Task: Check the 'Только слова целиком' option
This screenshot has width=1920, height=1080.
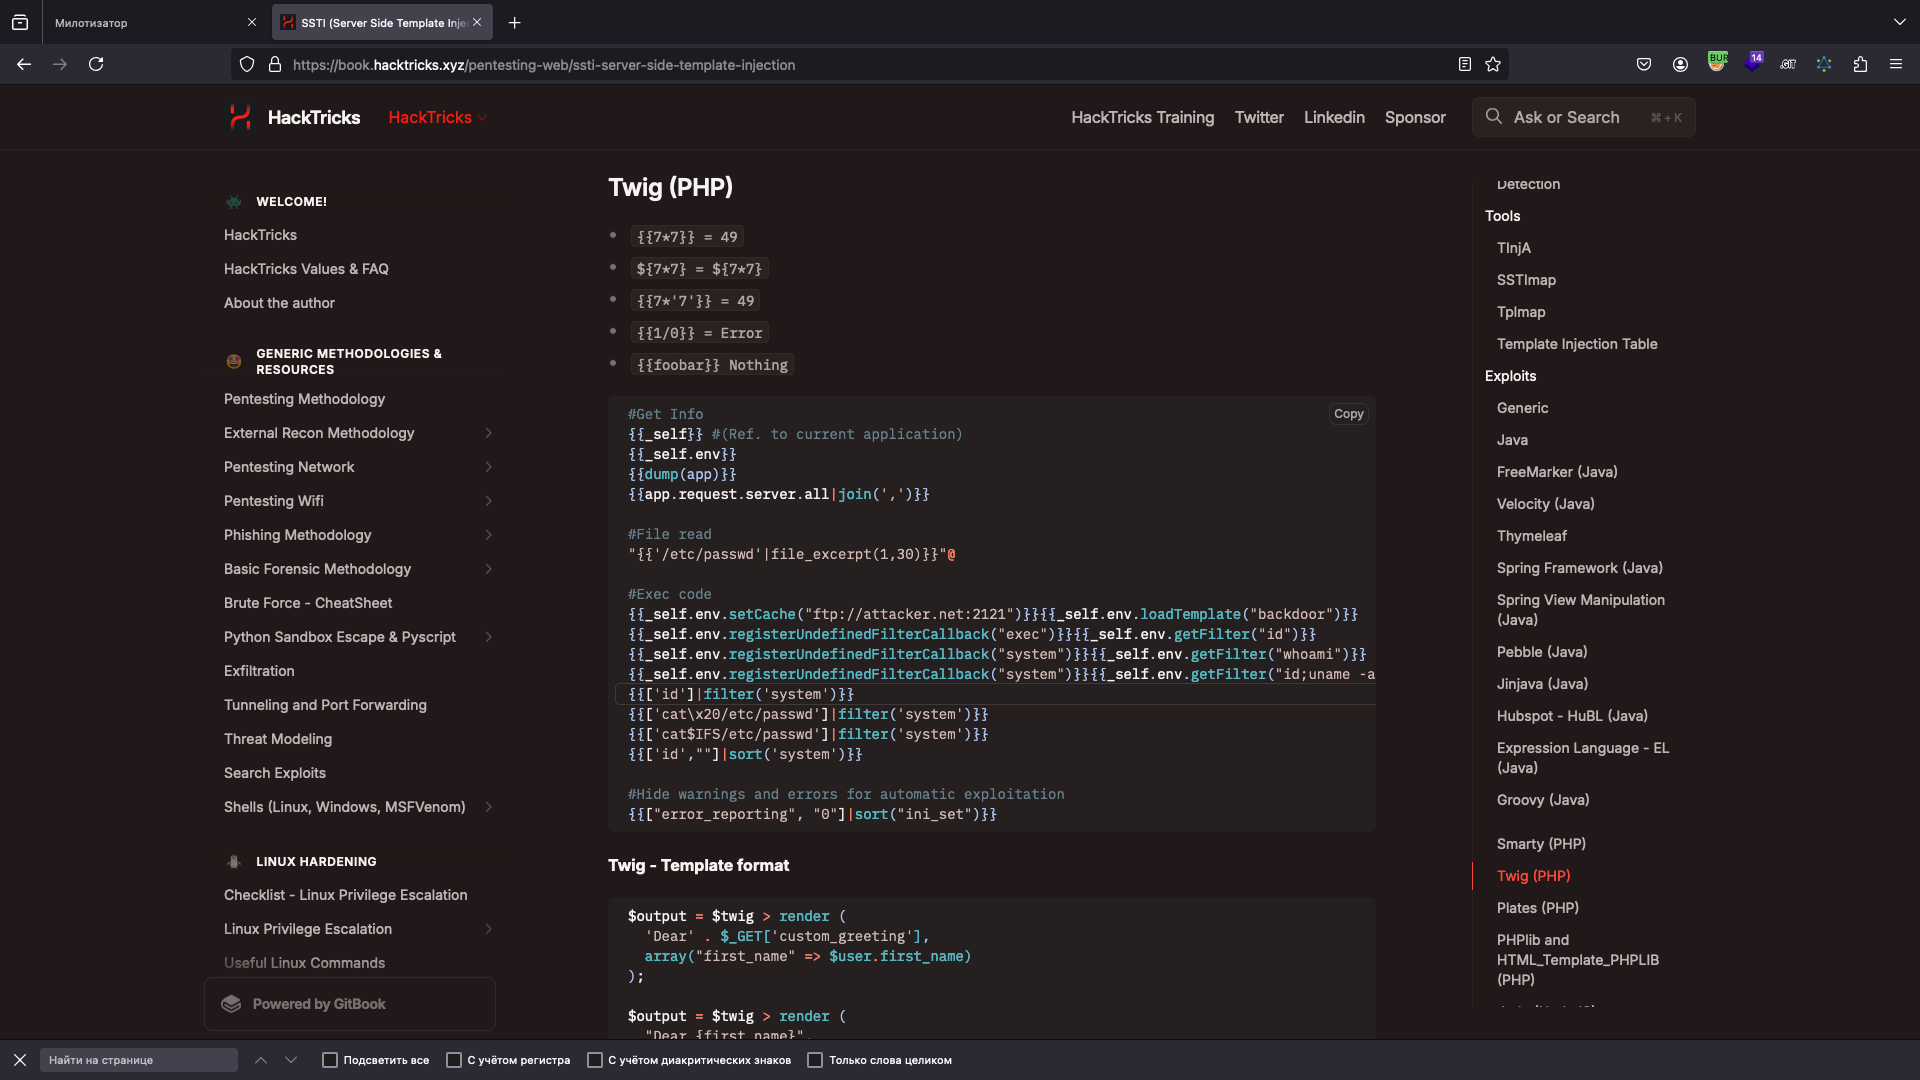Action: [x=815, y=1060]
